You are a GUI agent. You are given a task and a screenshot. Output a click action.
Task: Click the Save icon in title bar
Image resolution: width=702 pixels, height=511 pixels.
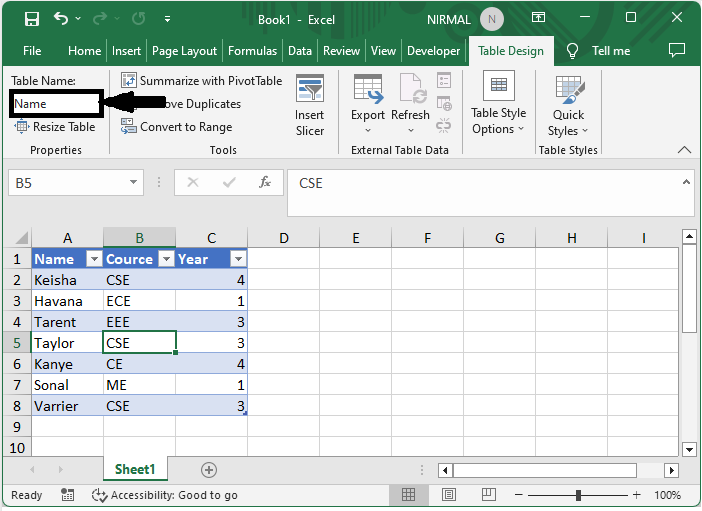32,19
